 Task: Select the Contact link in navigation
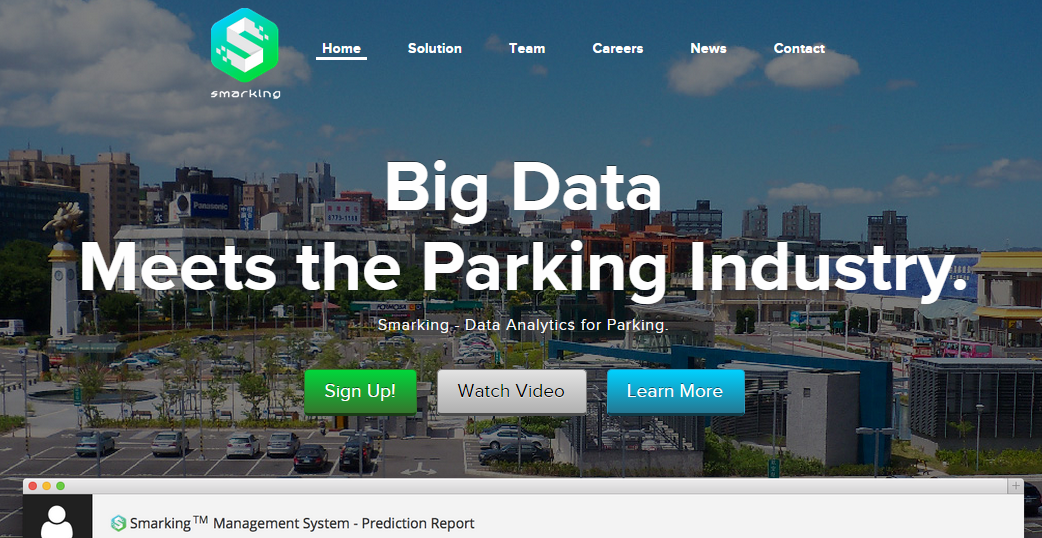(799, 48)
